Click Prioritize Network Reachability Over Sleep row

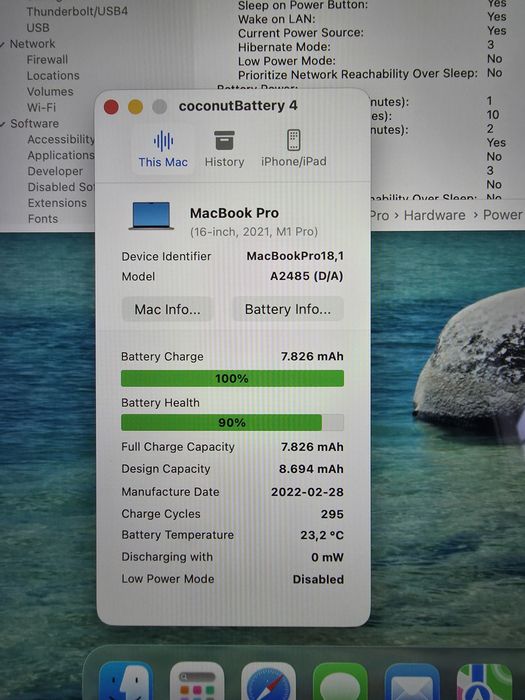tap(371, 74)
